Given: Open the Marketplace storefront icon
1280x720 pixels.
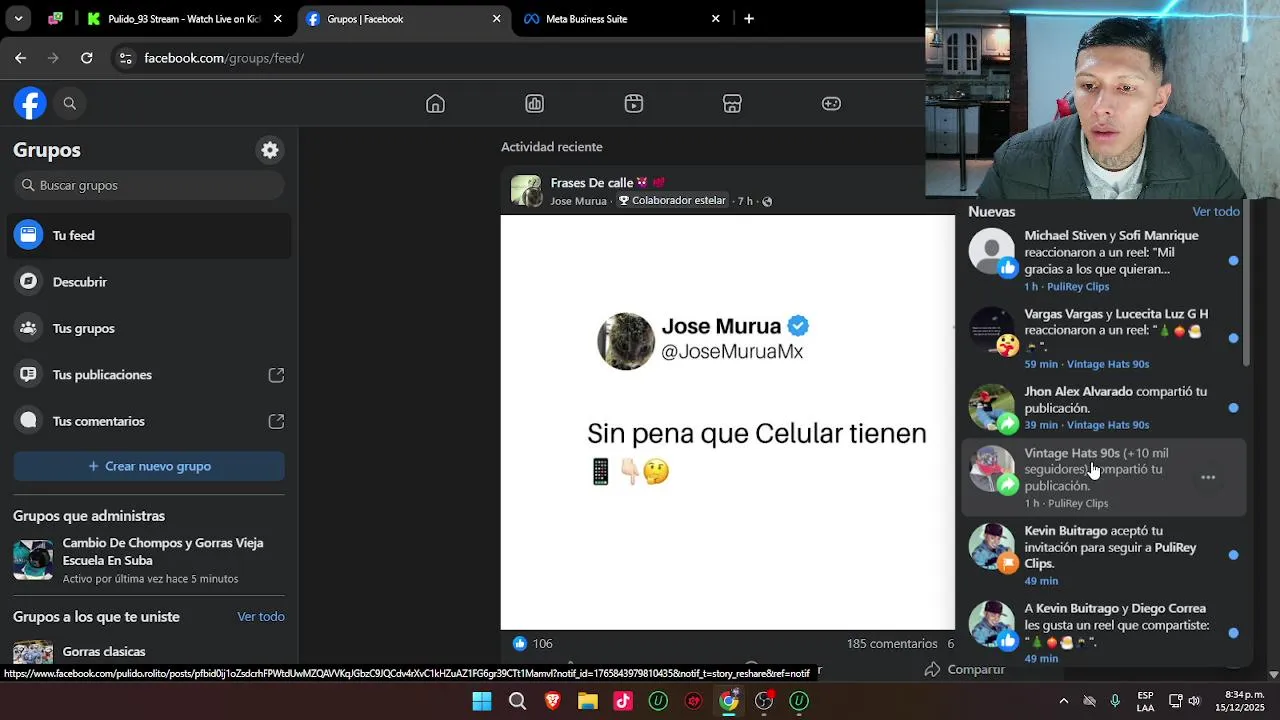Looking at the screenshot, I should tap(732, 104).
